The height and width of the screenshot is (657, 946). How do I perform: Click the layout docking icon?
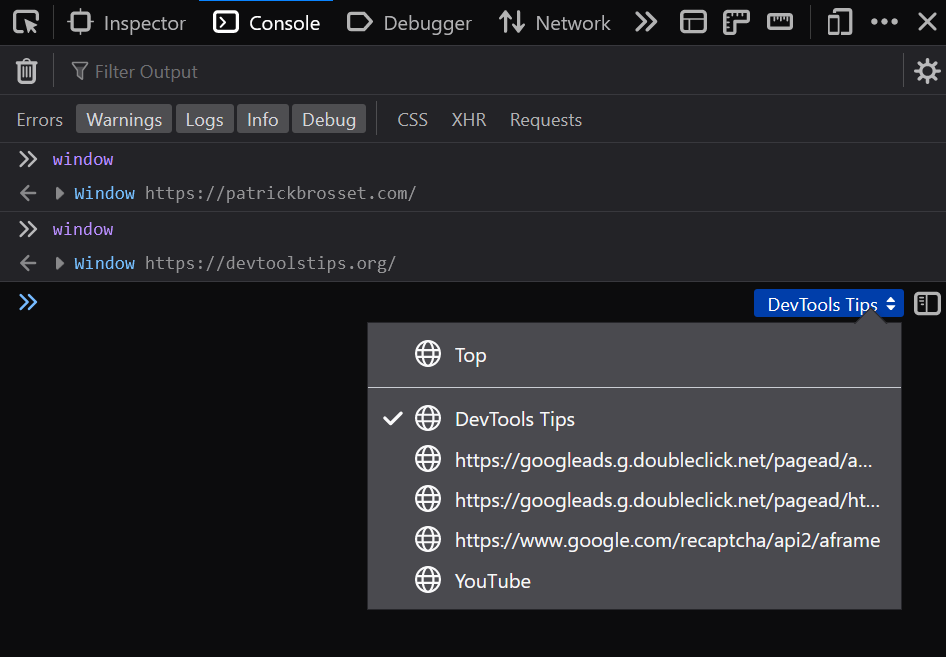693,21
